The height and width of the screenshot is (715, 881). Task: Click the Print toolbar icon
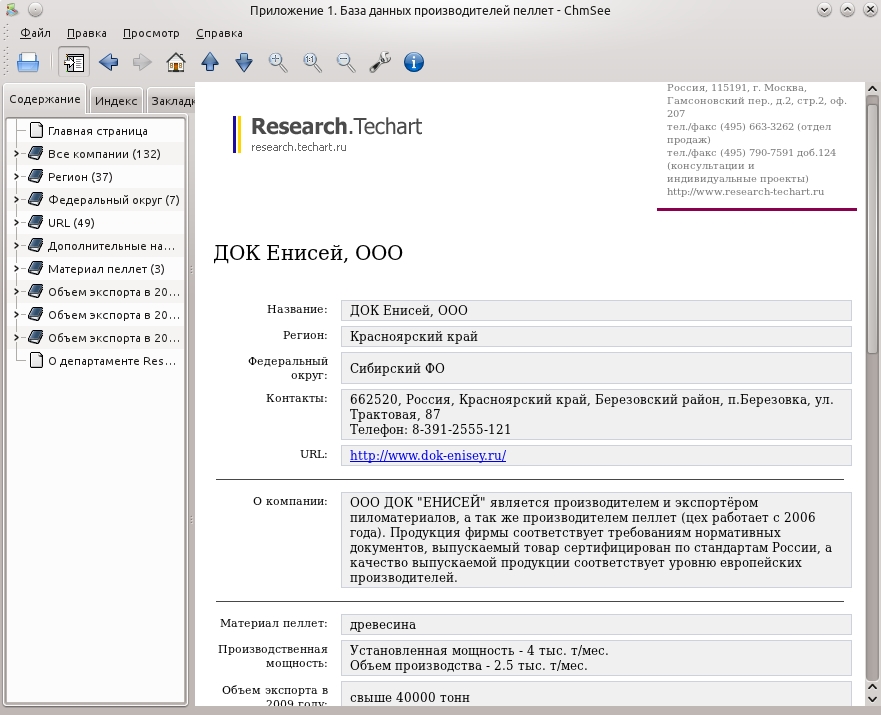click(28, 62)
